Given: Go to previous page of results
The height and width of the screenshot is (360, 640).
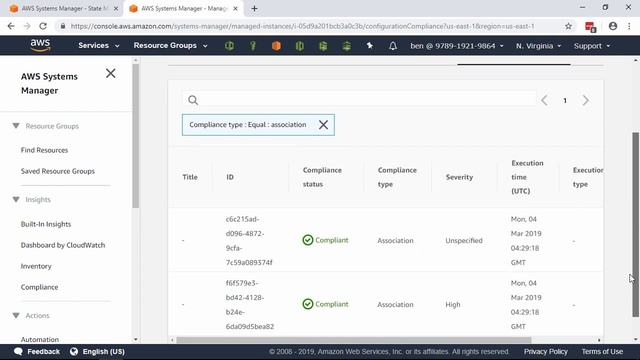Looking at the screenshot, I should point(544,100).
